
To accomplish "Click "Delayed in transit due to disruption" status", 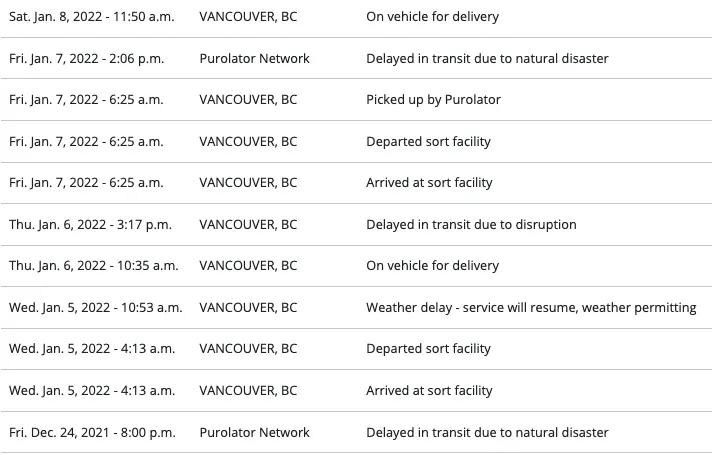I will (471, 225).
